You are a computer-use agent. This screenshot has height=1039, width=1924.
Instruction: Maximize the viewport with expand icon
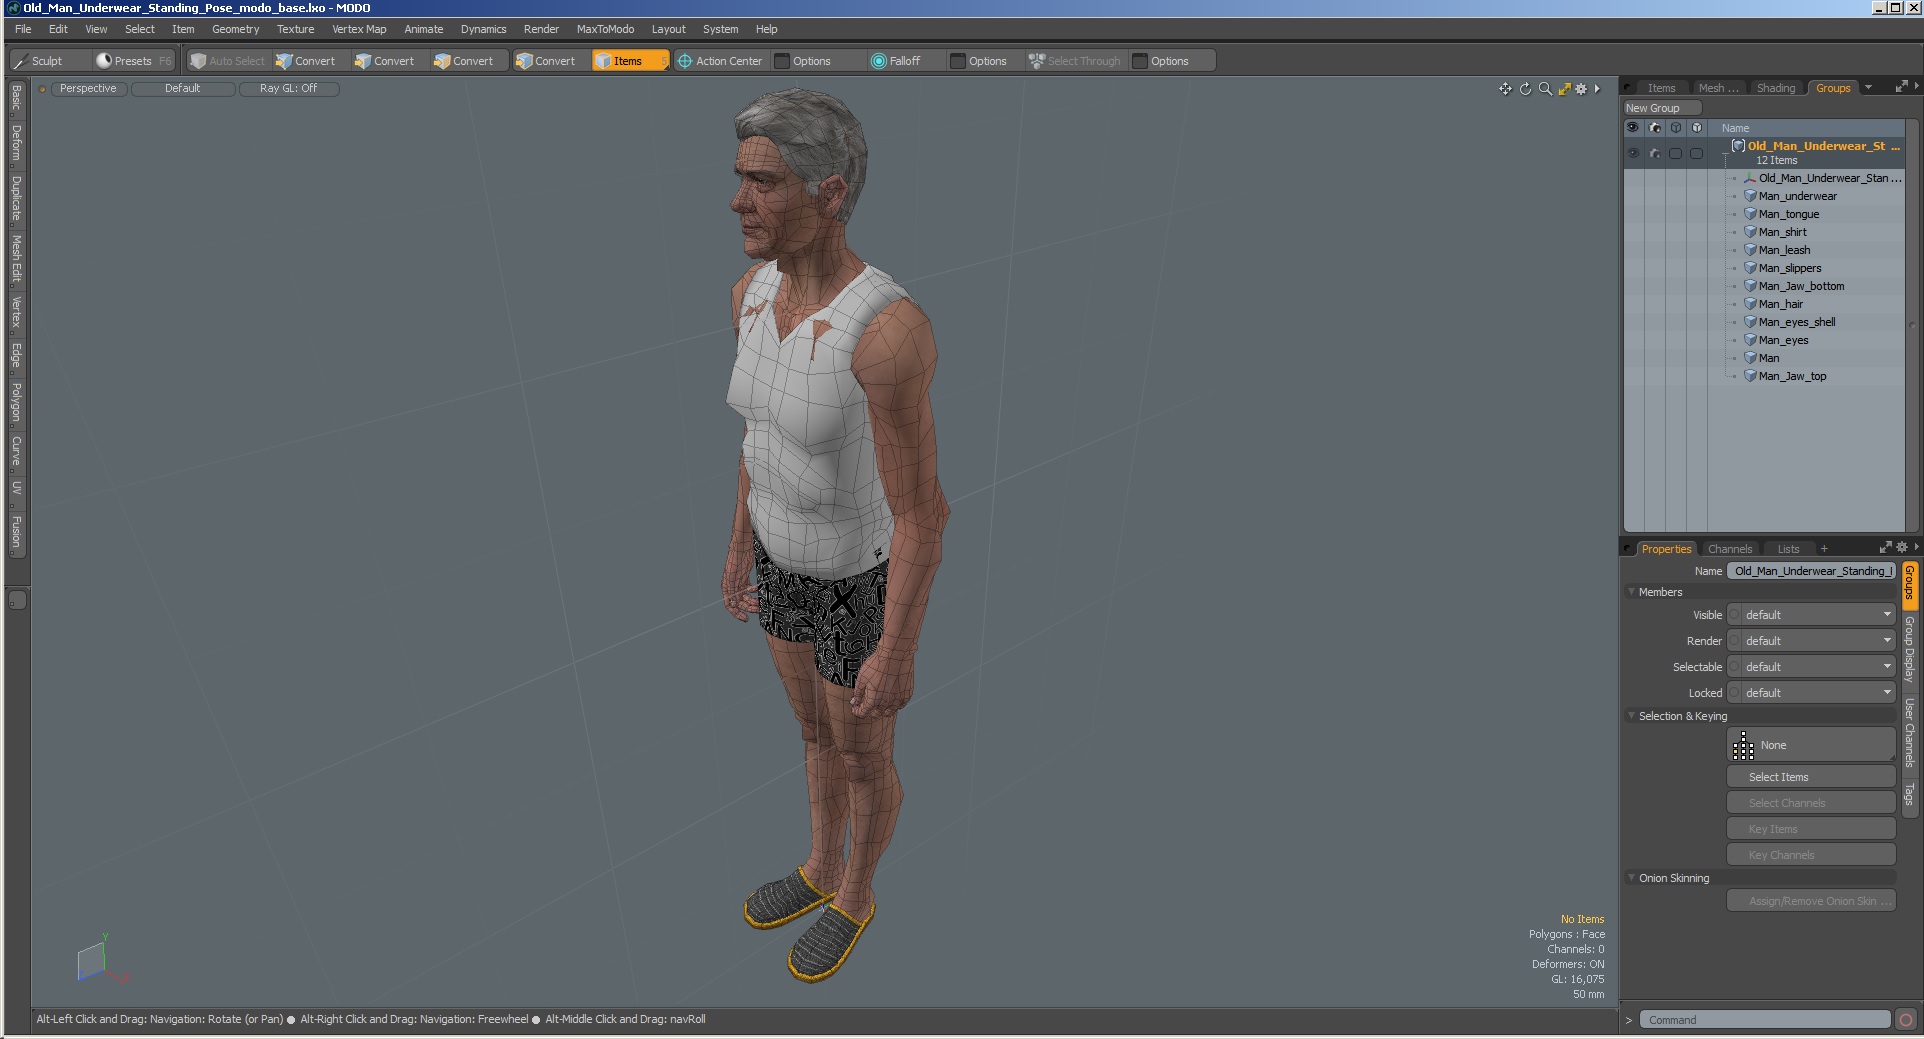click(x=1564, y=89)
